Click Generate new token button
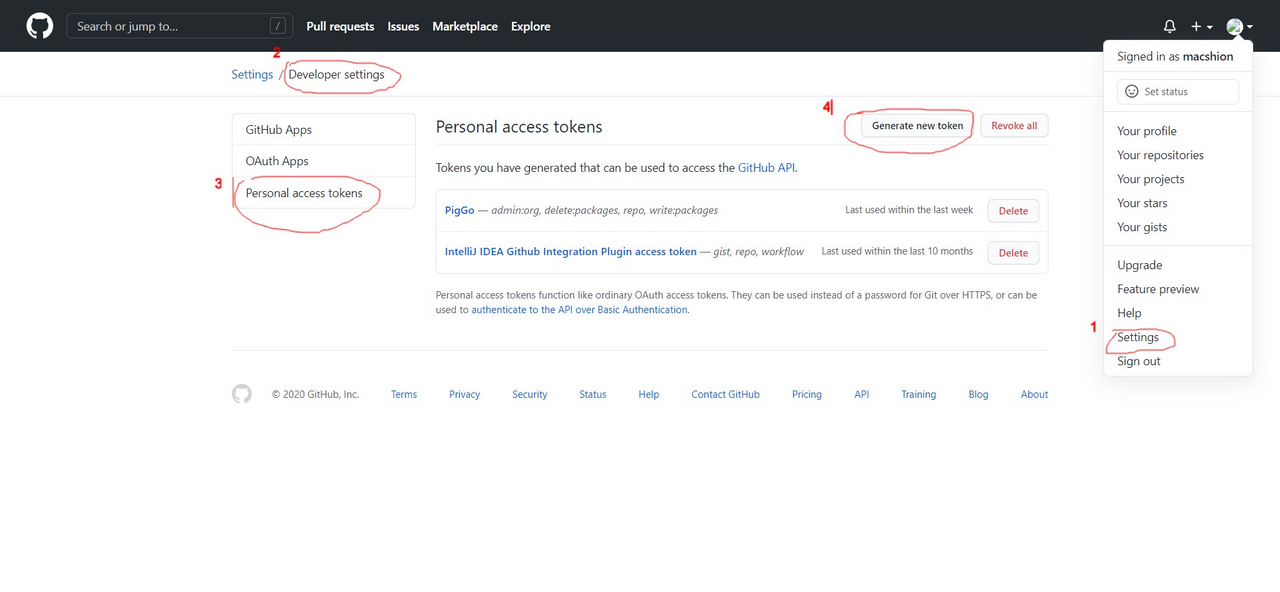Image resolution: width=1280 pixels, height=592 pixels. click(918, 126)
